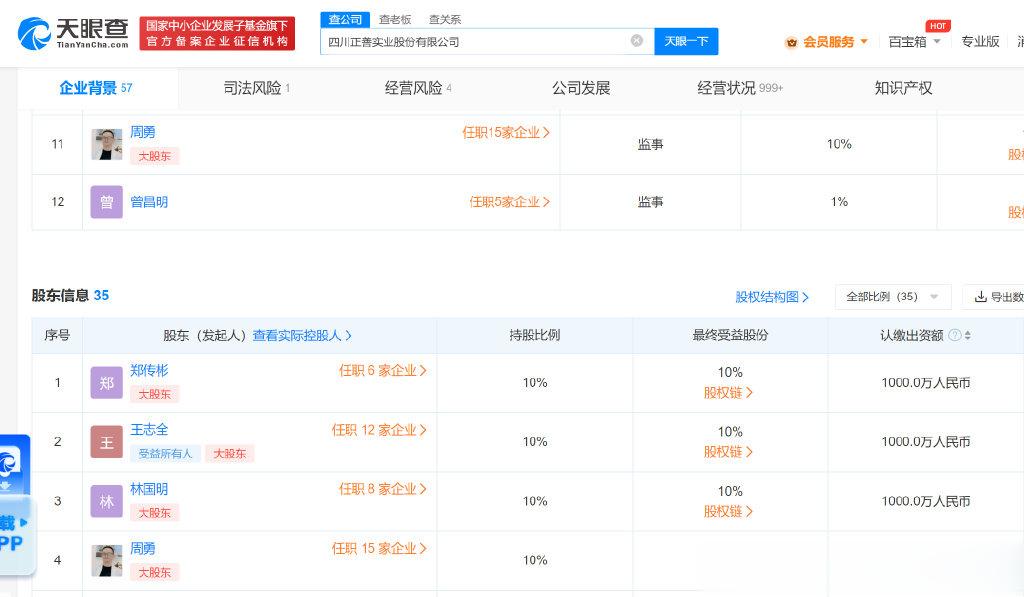The height and width of the screenshot is (597, 1024).
Task: Click the 天眼一下 search button
Action: pos(686,41)
